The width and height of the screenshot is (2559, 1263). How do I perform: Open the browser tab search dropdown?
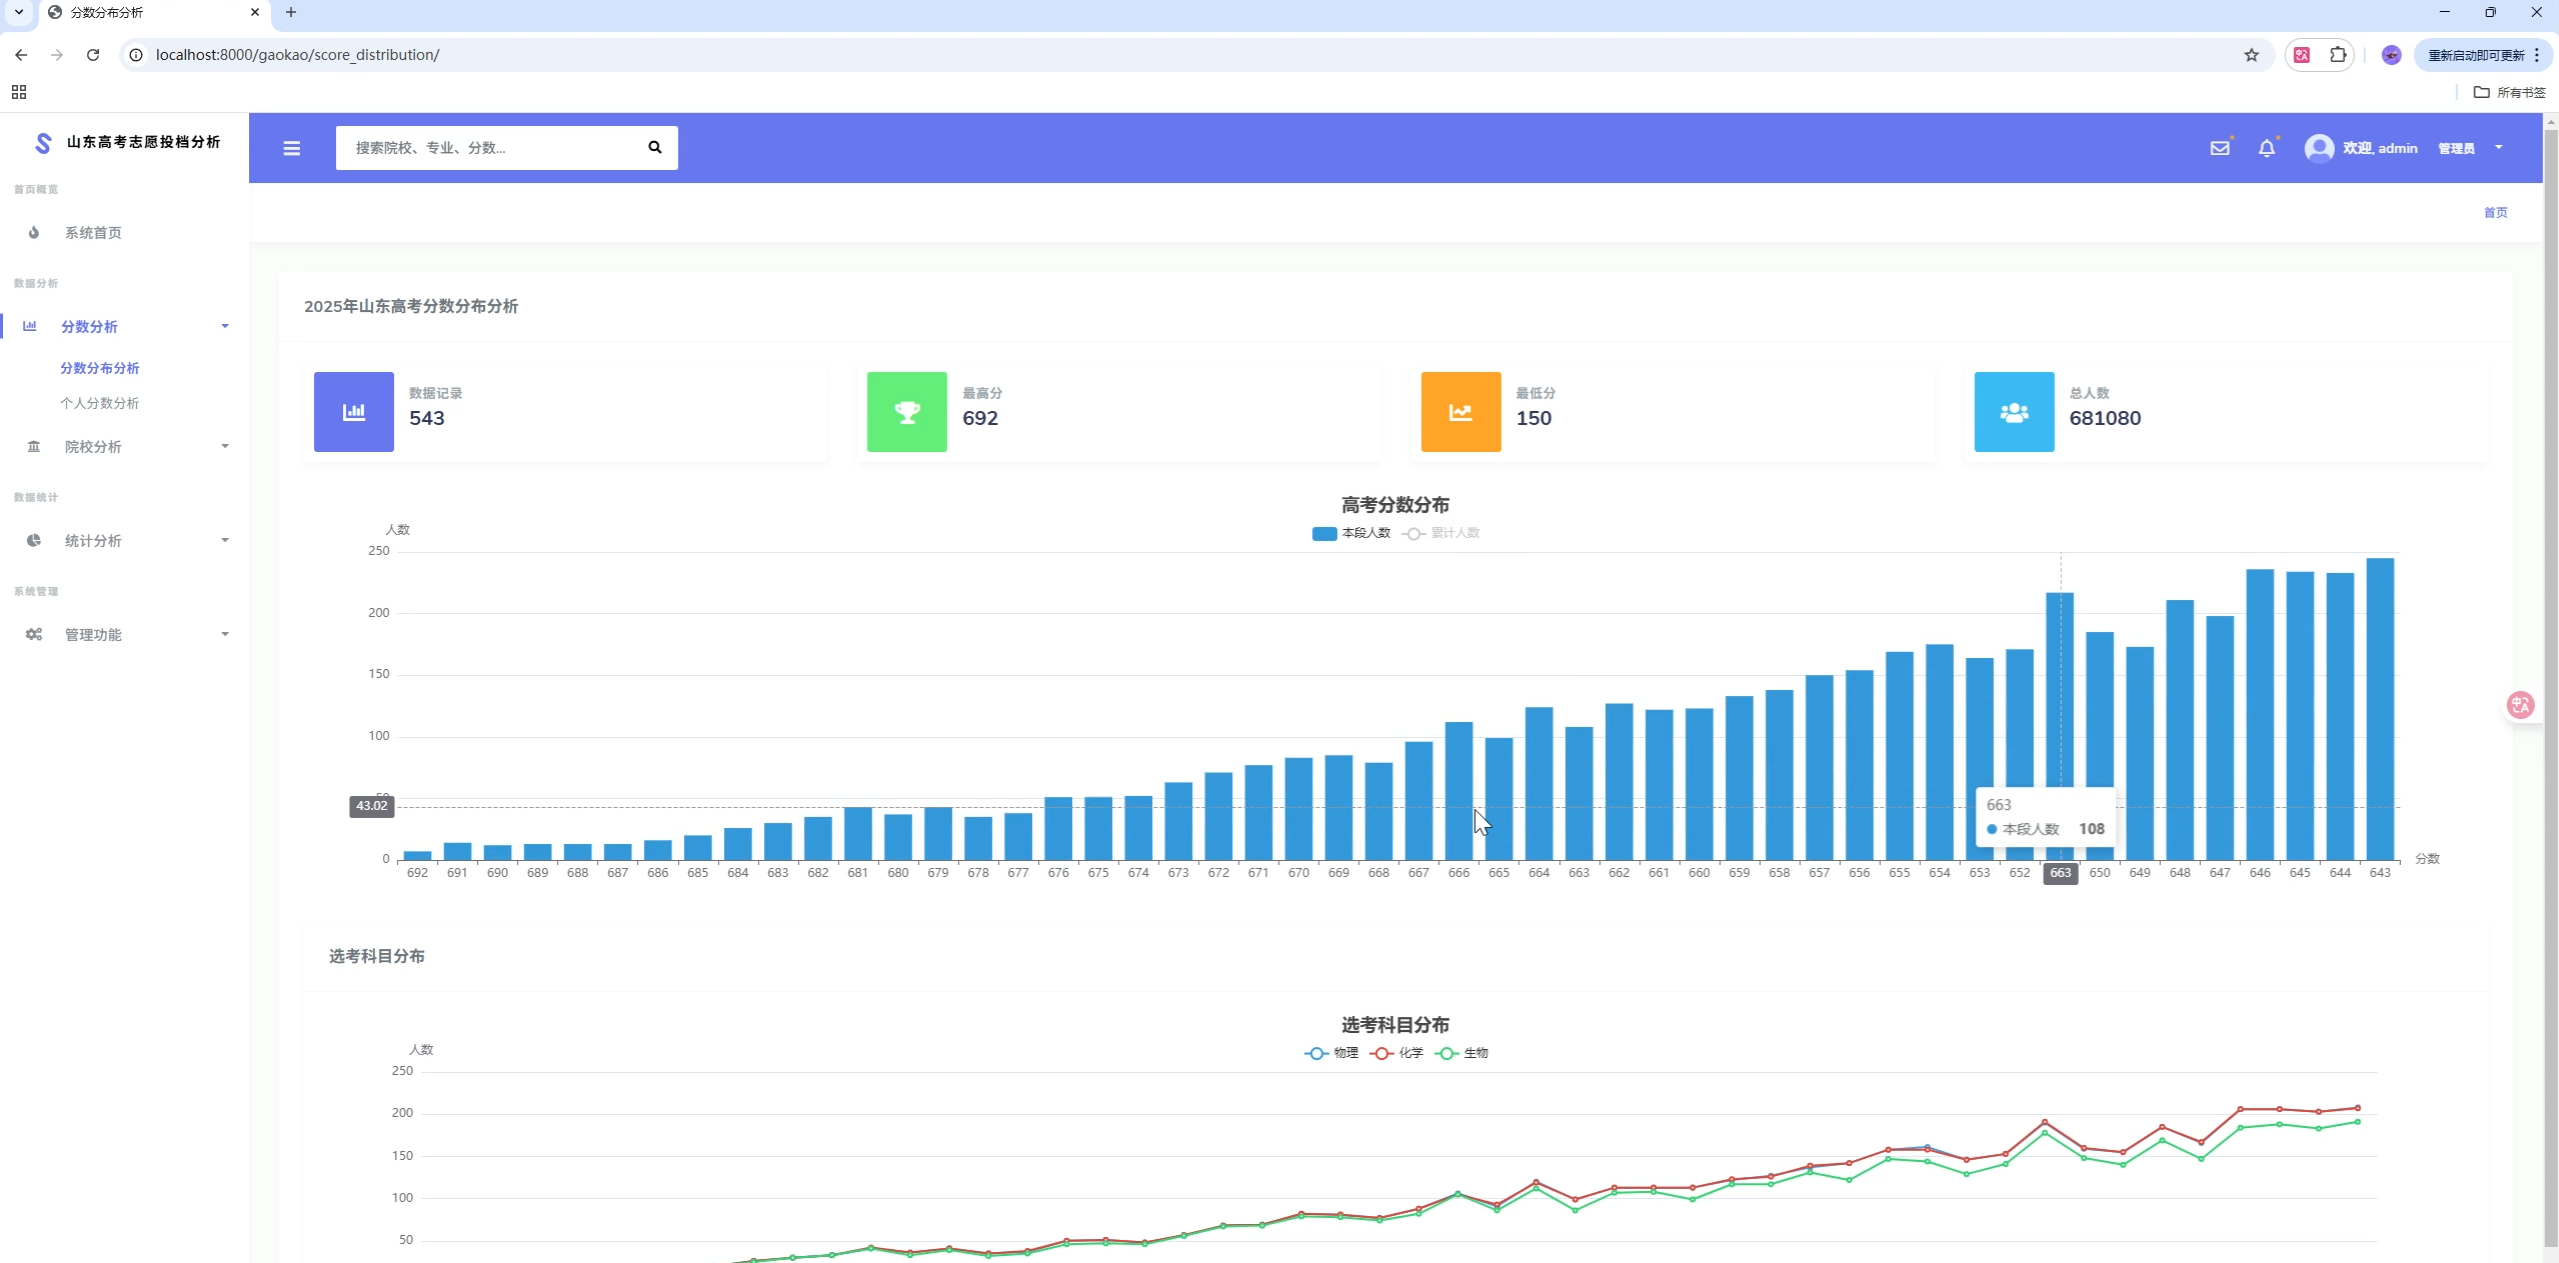point(19,13)
